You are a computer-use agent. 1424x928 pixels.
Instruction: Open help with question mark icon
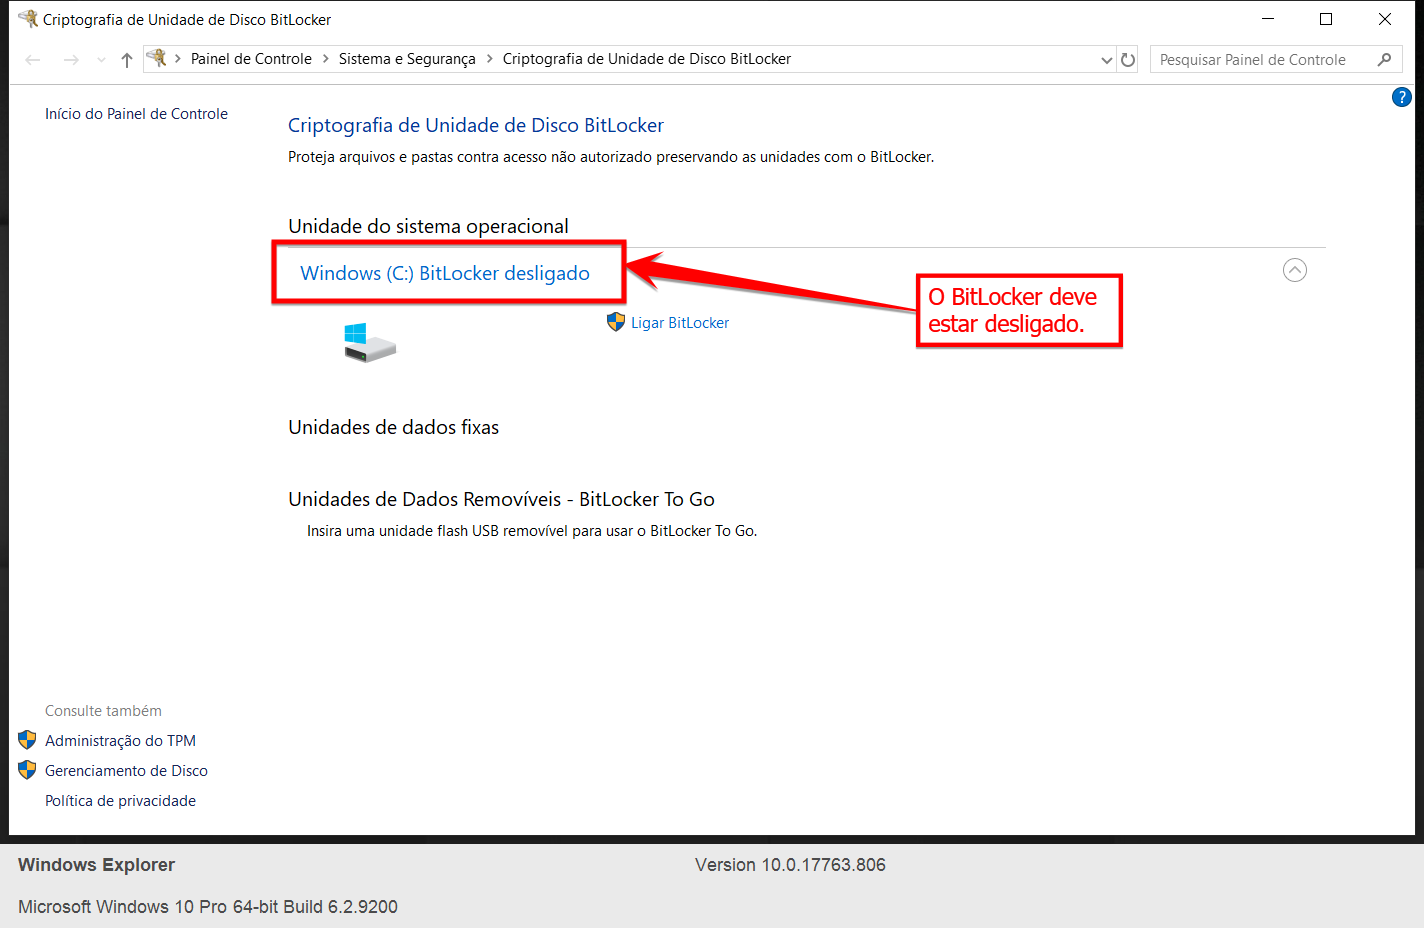1402,97
